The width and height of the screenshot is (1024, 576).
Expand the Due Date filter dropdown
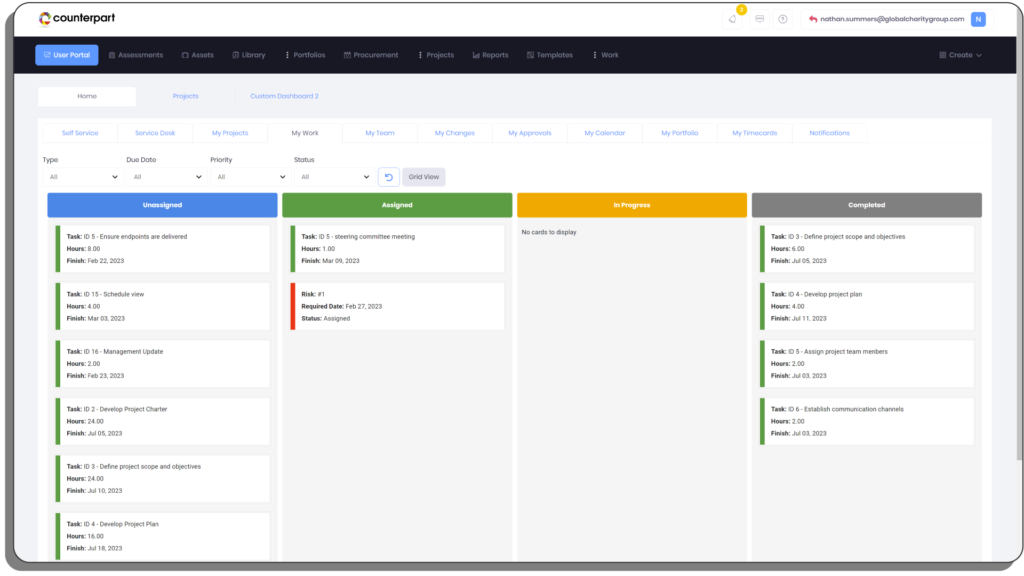click(x=164, y=177)
